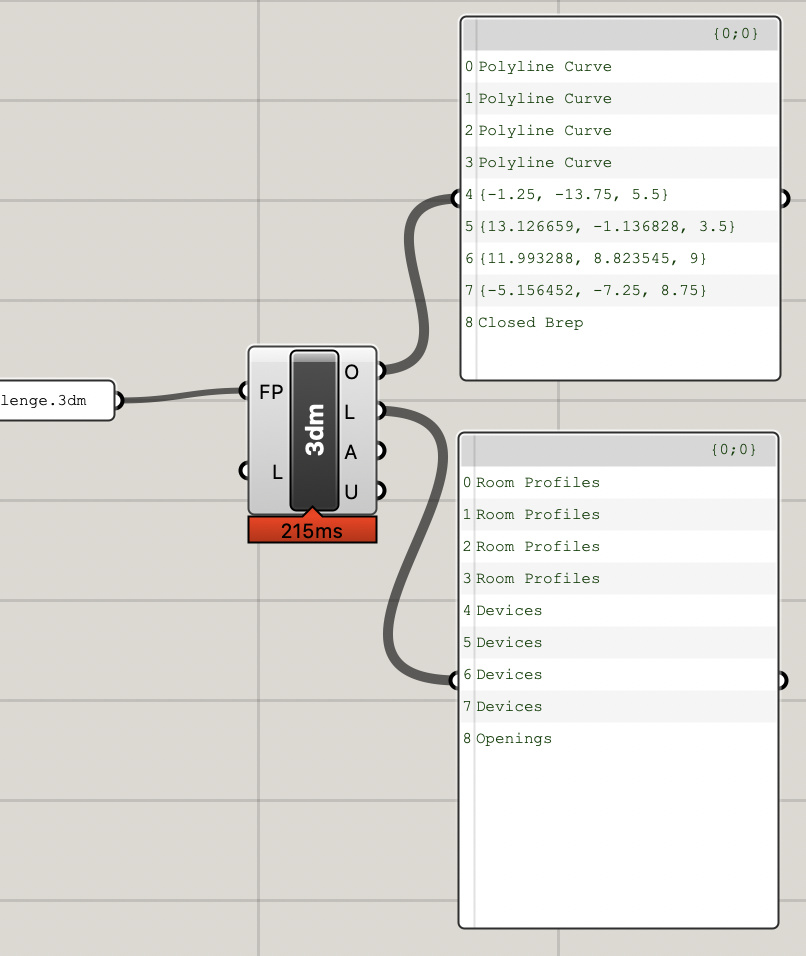Select the U output of the 3dm component

[x=352, y=492]
